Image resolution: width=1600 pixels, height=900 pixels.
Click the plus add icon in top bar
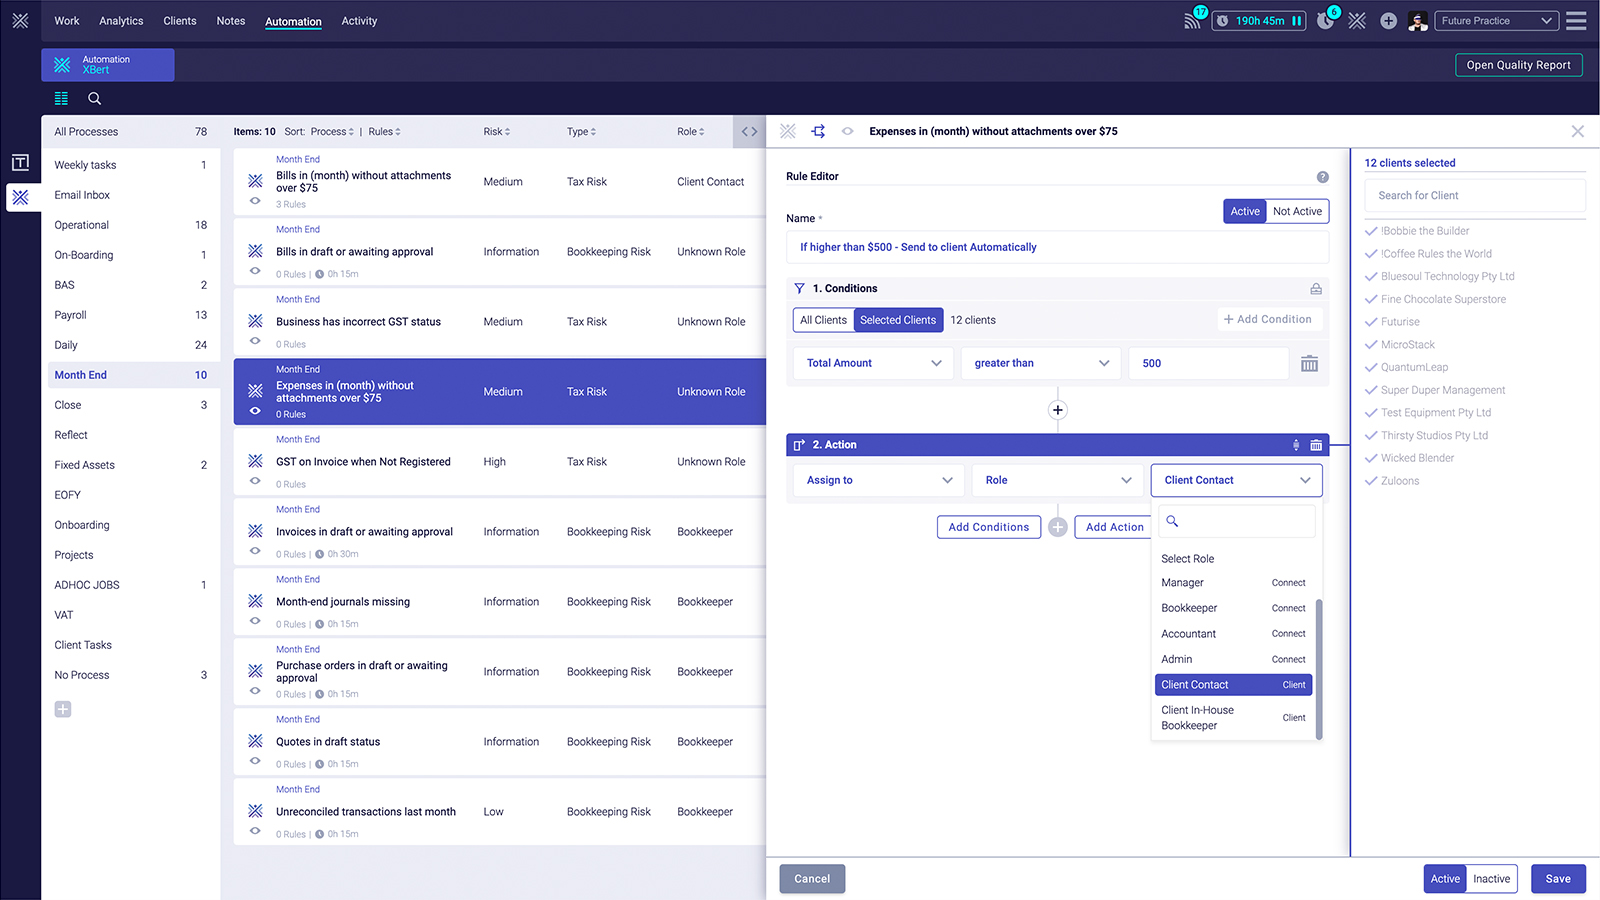1388,21
